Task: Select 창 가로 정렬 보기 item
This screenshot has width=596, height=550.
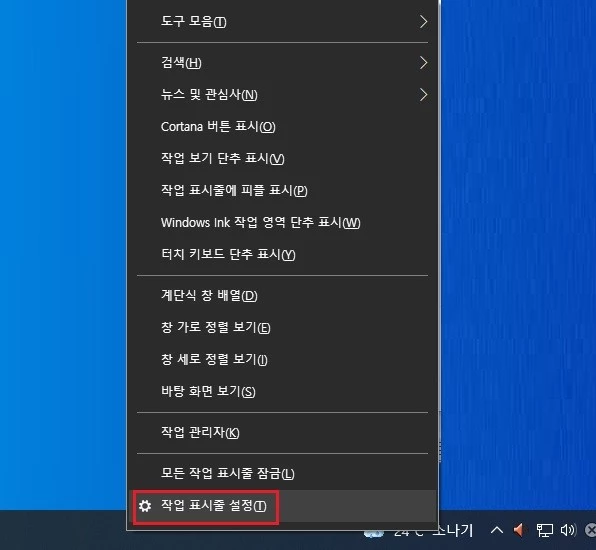Action: [x=282, y=327]
